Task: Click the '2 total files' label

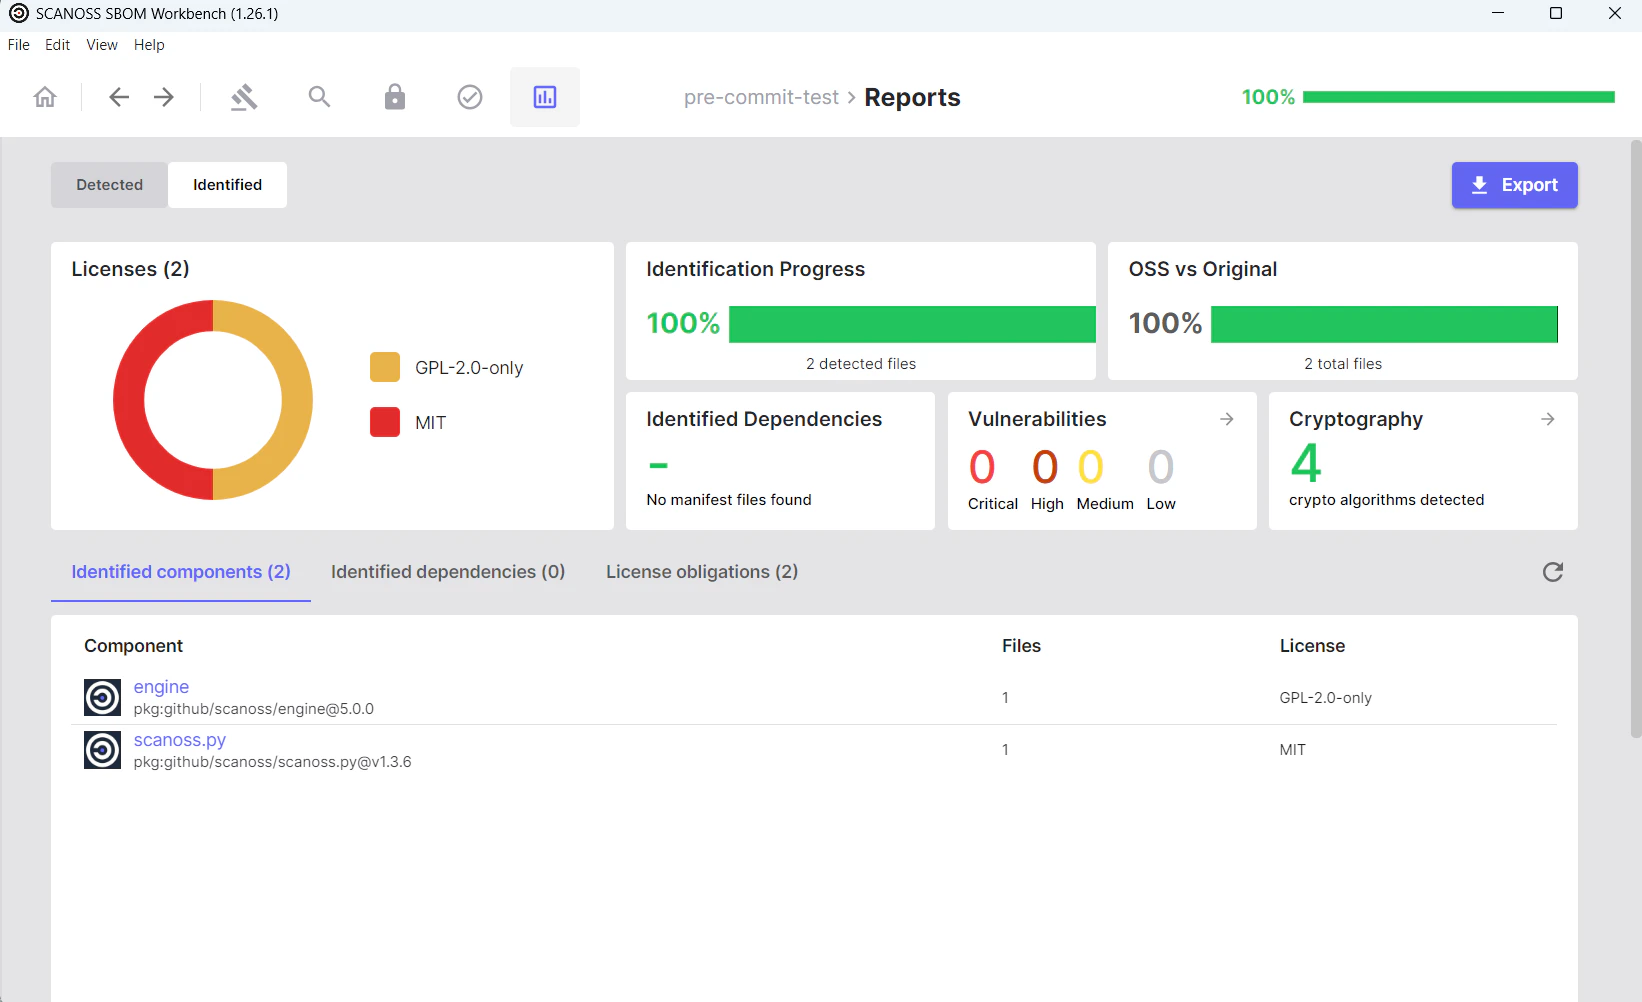Action: tap(1343, 364)
